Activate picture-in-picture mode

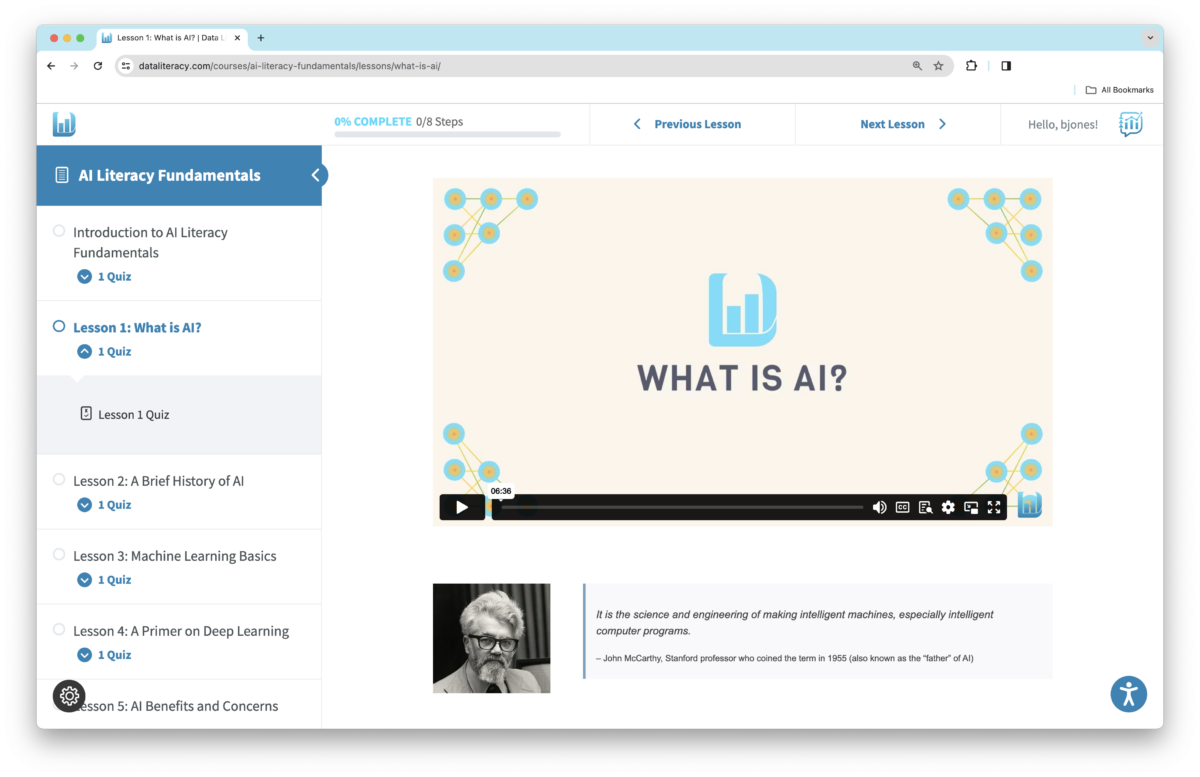(971, 507)
